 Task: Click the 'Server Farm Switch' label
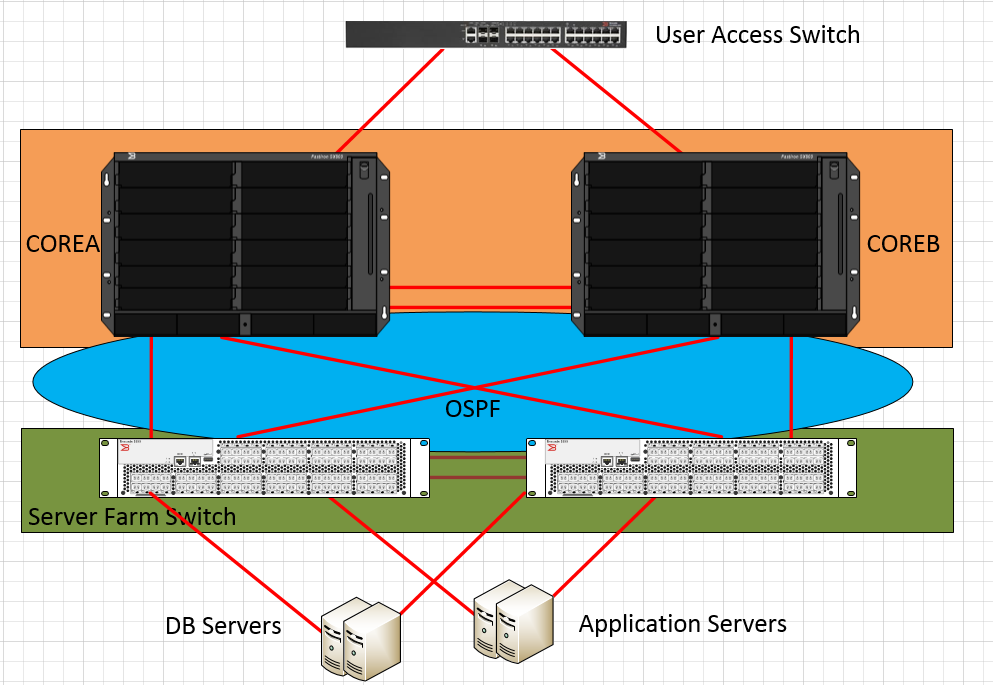click(x=131, y=517)
